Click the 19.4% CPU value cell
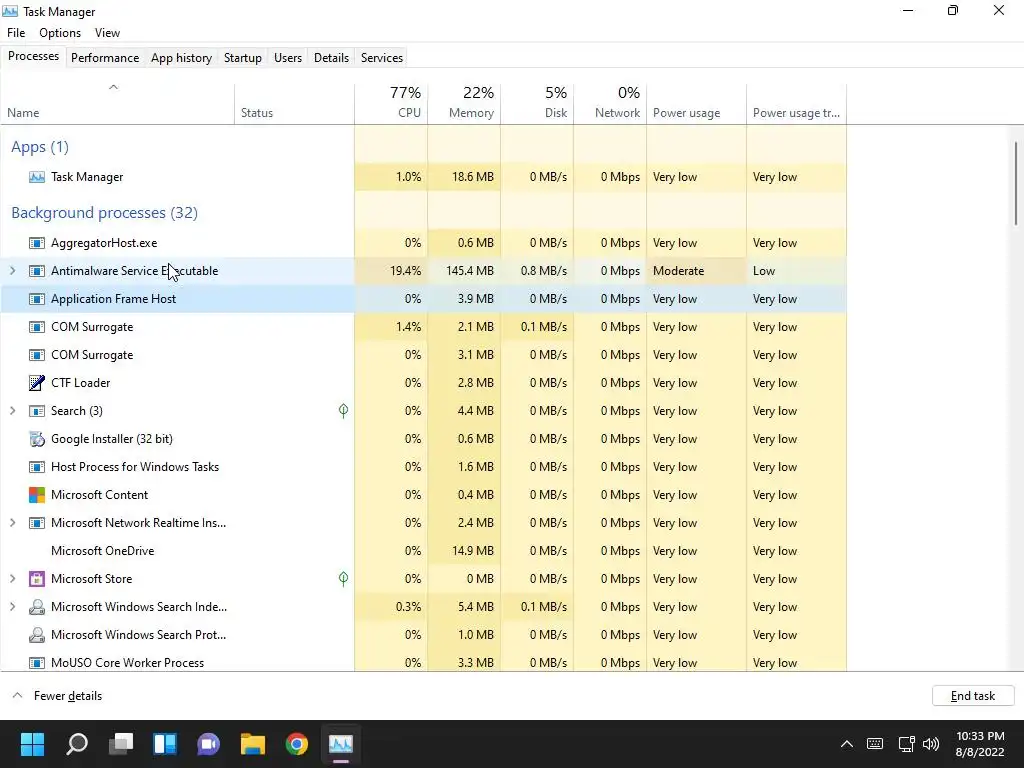The height and width of the screenshot is (768, 1024). (391, 271)
